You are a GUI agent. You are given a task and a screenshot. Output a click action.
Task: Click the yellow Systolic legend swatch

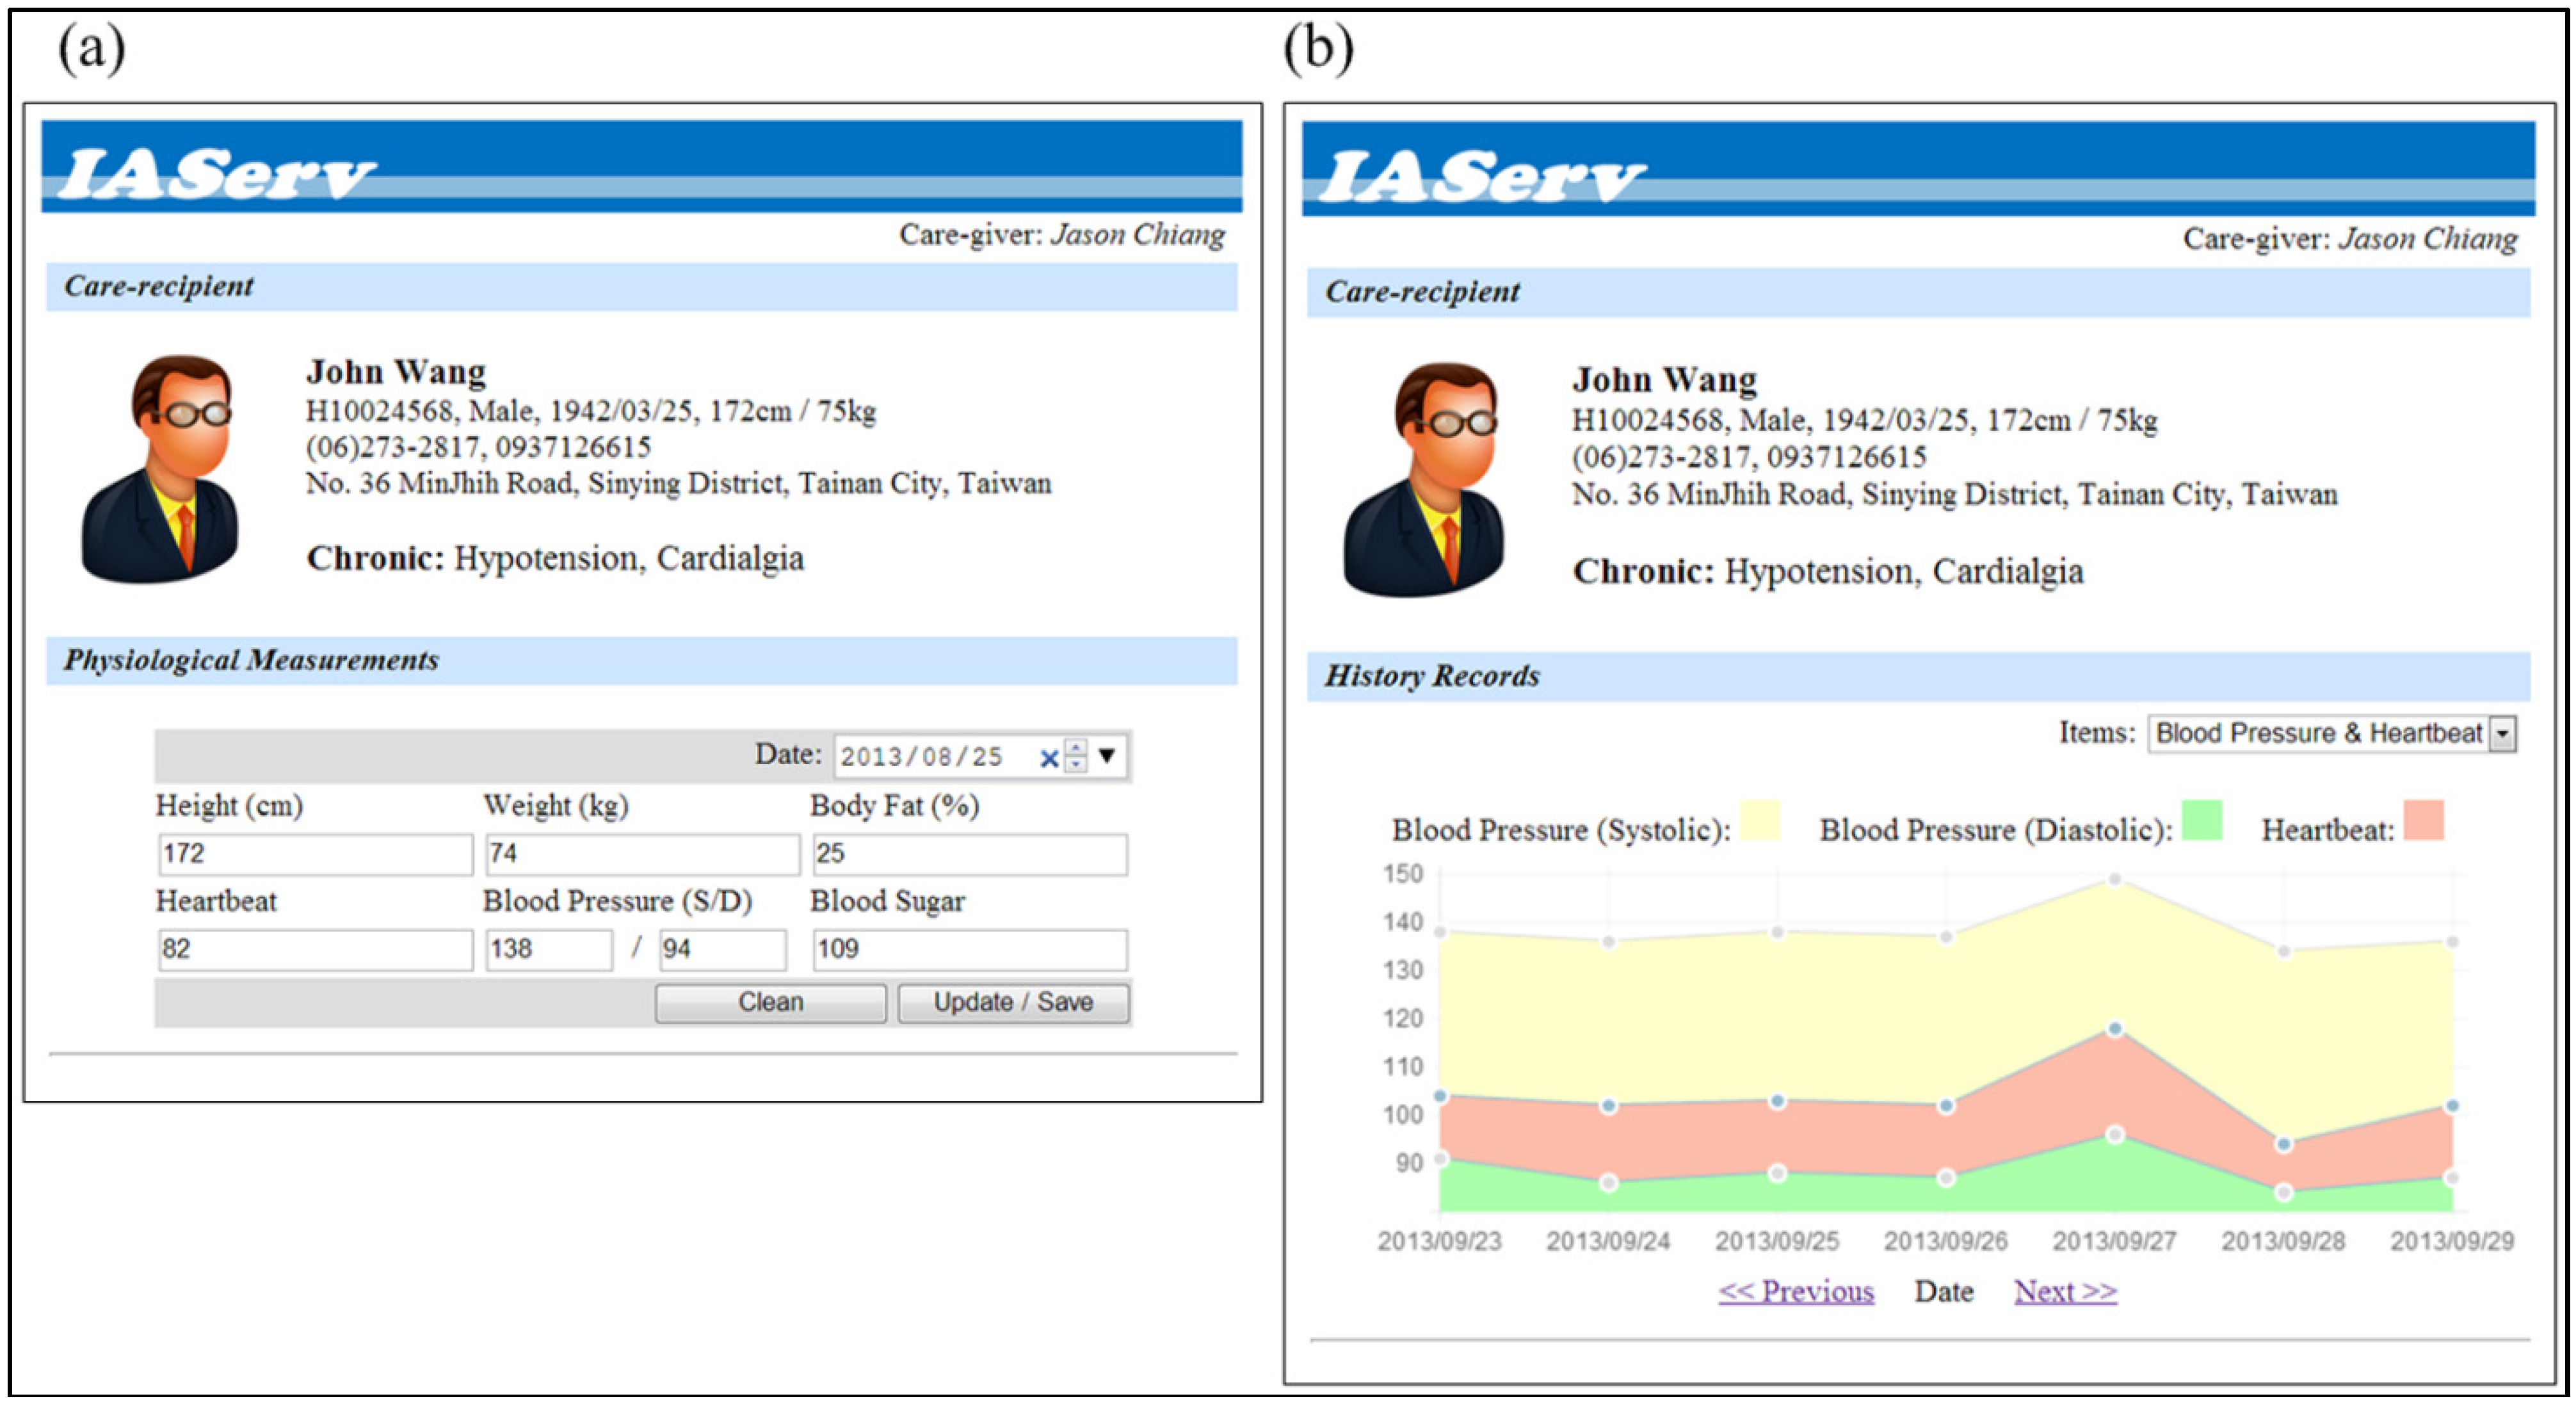pyautogui.click(x=1759, y=821)
